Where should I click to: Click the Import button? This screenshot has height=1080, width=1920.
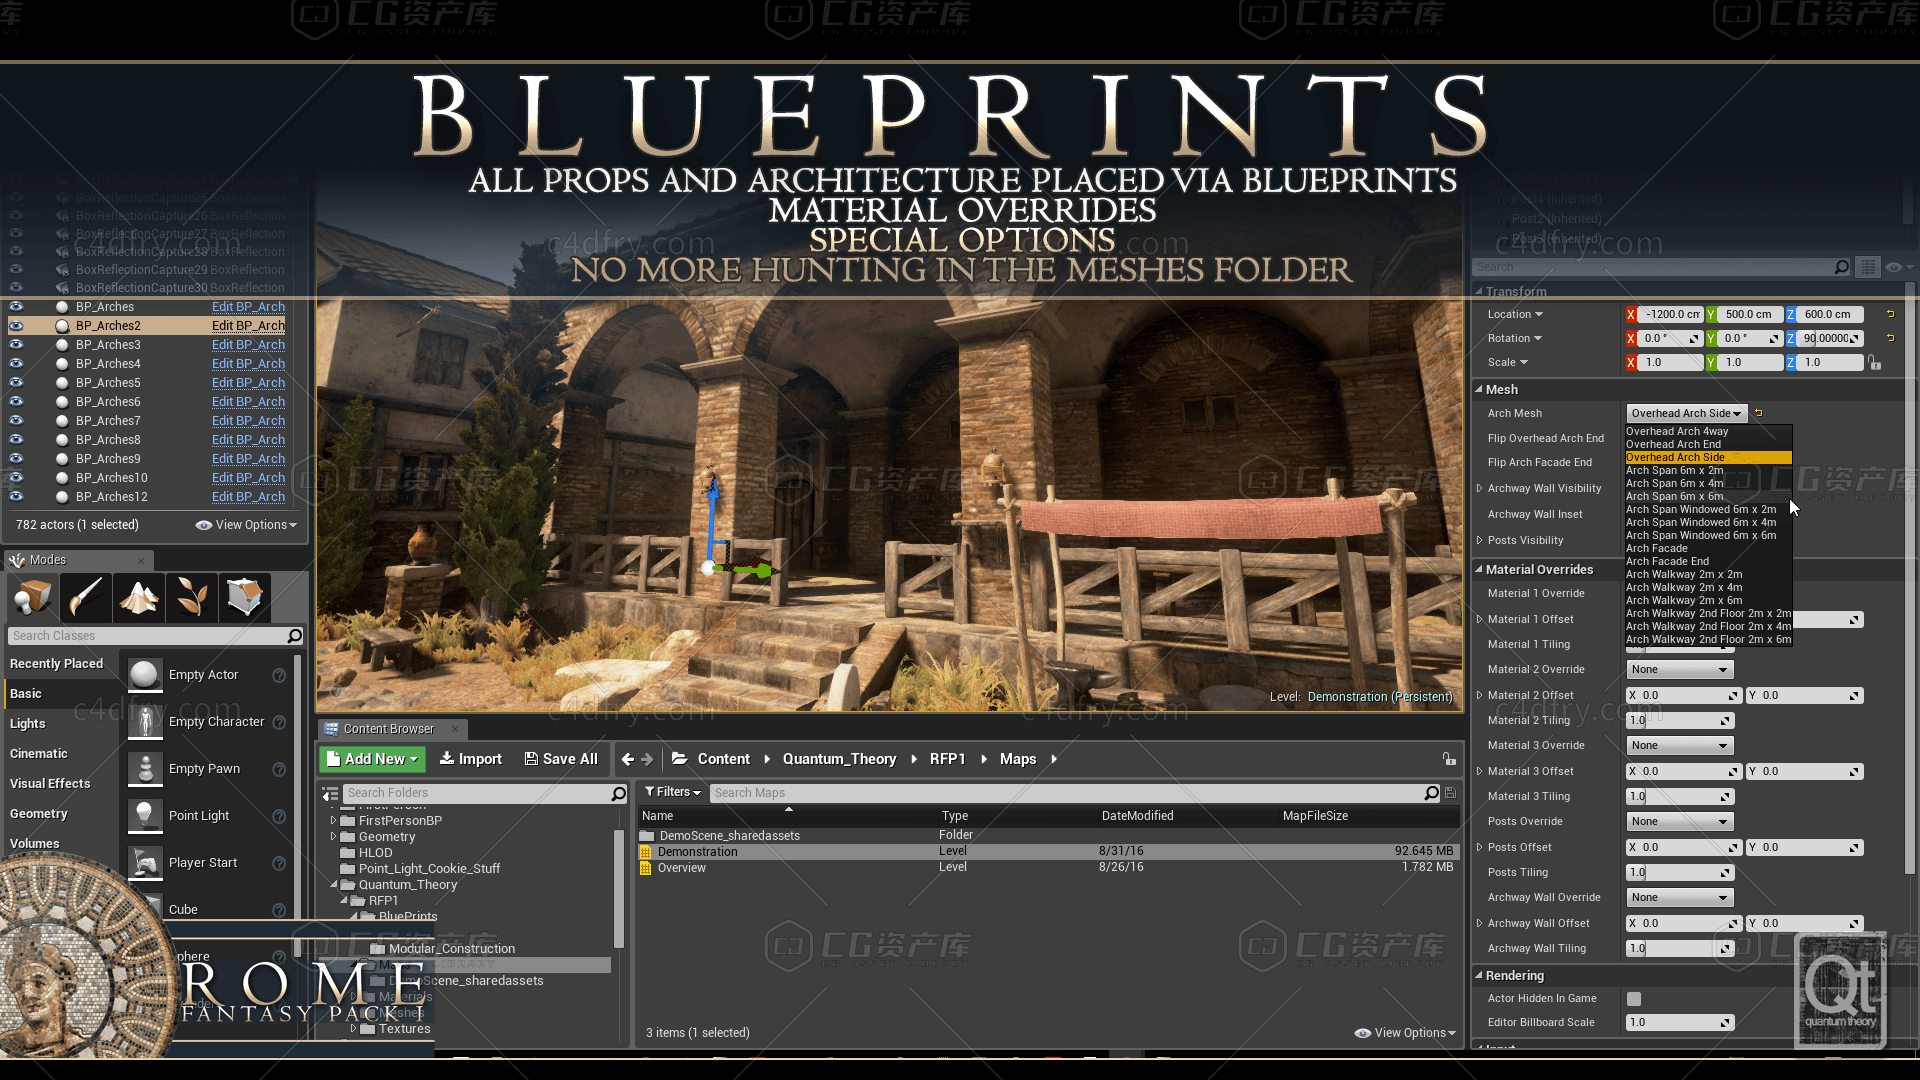470,760
